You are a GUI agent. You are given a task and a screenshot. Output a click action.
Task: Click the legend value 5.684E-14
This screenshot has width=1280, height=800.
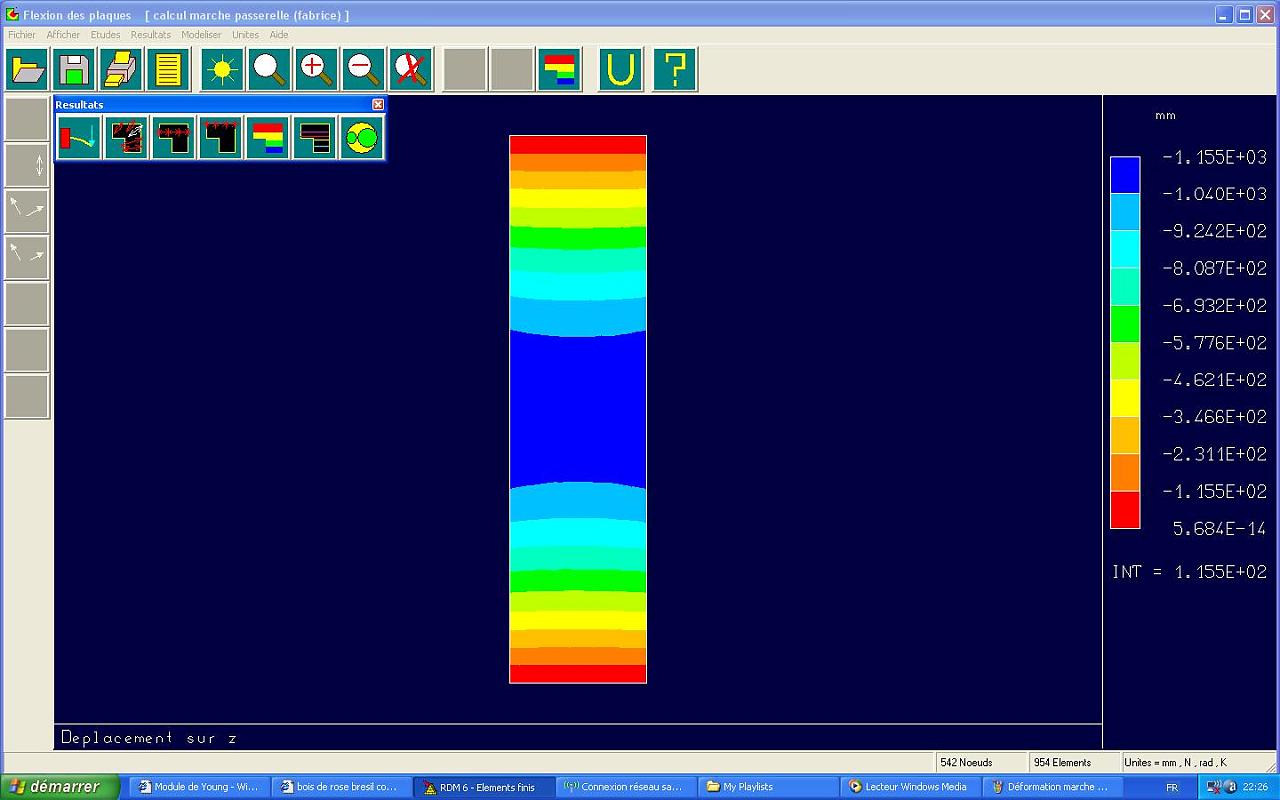tap(1220, 529)
